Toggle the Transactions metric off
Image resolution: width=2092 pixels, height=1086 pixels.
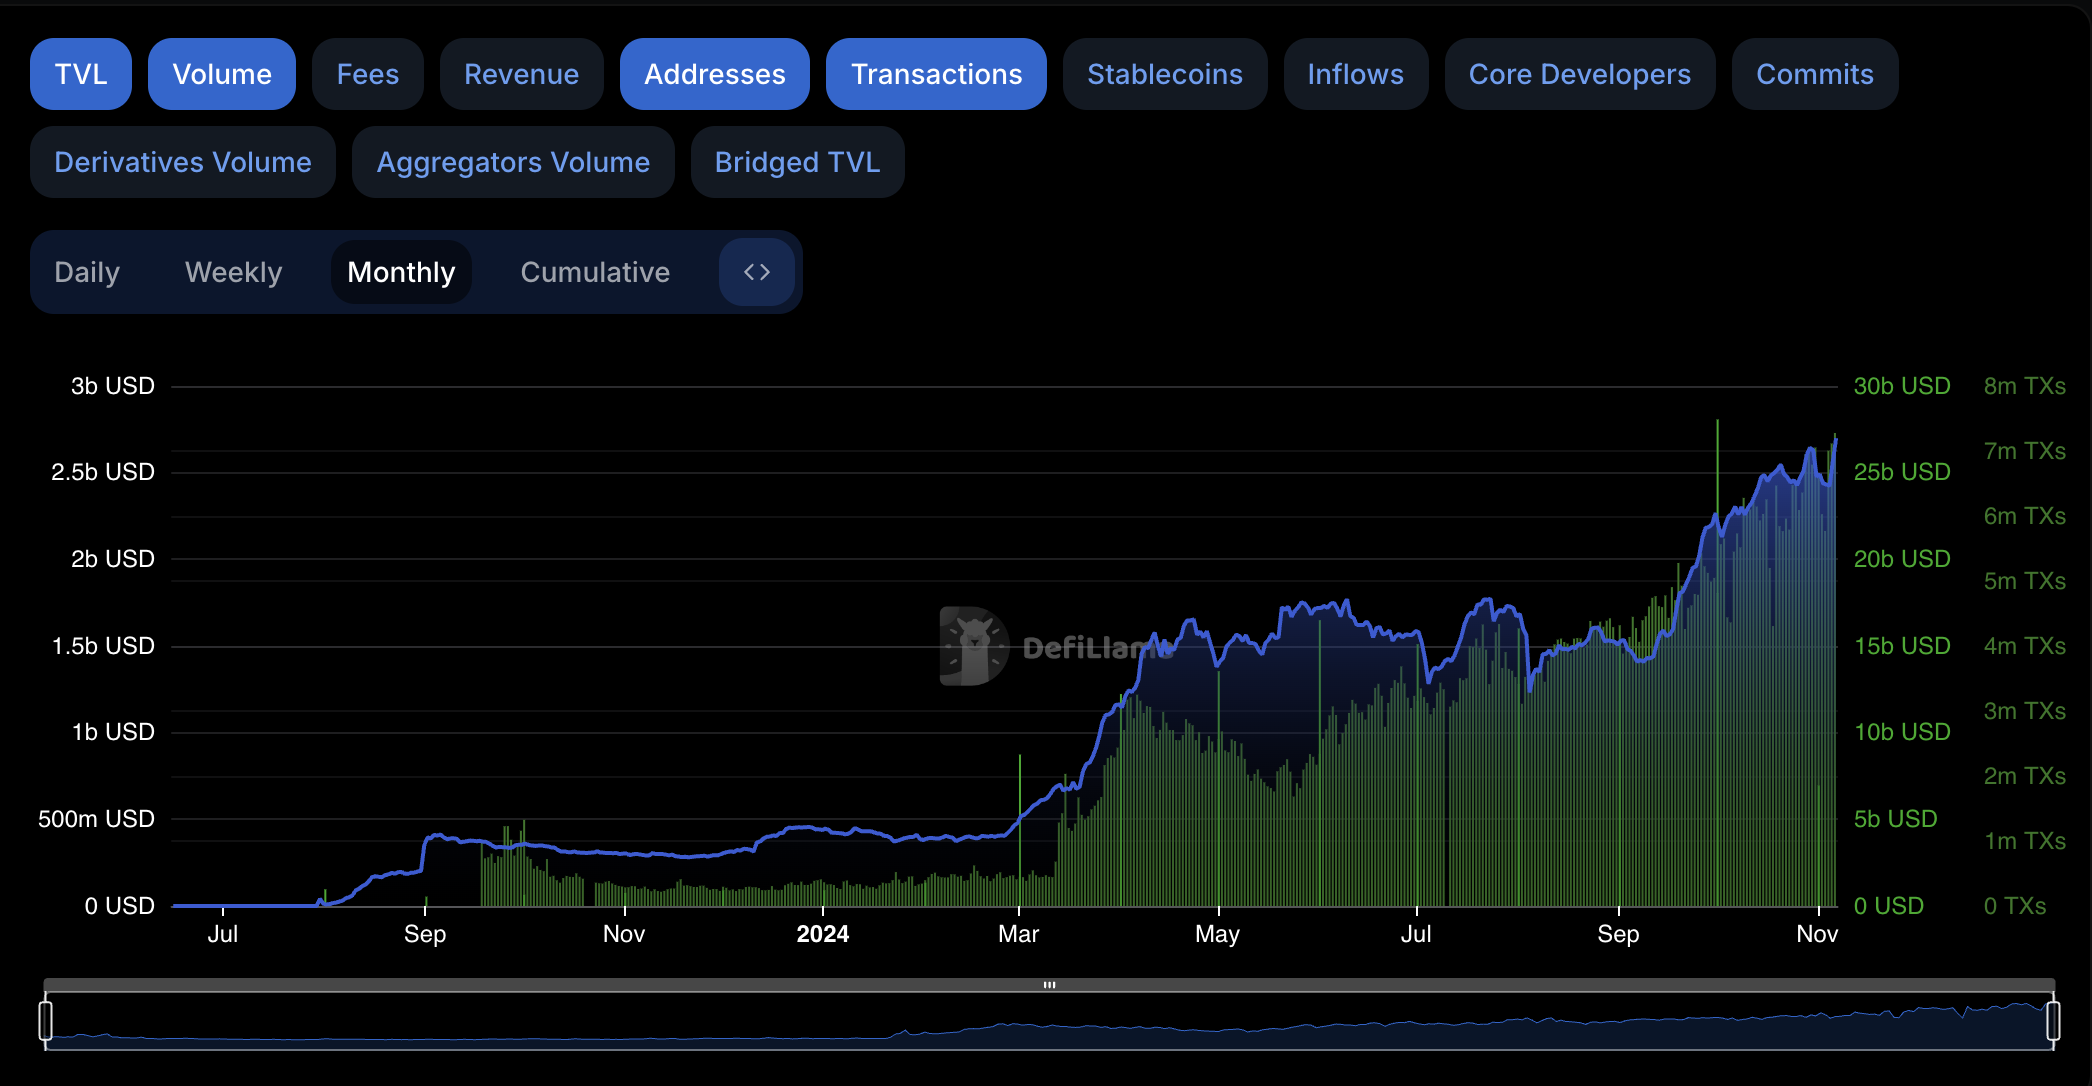tap(937, 74)
